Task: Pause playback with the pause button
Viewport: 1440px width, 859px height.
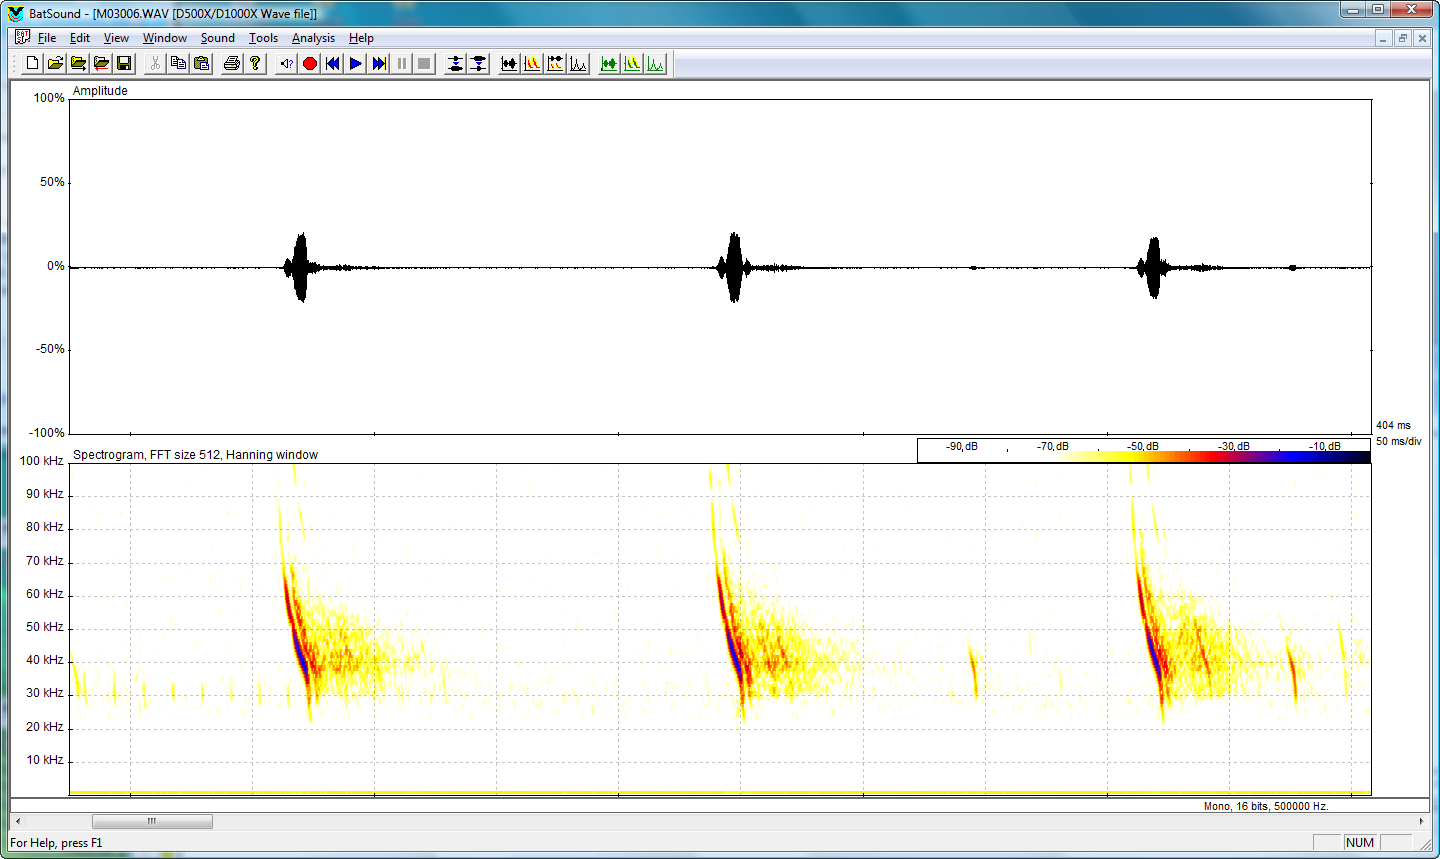Action: (401, 63)
